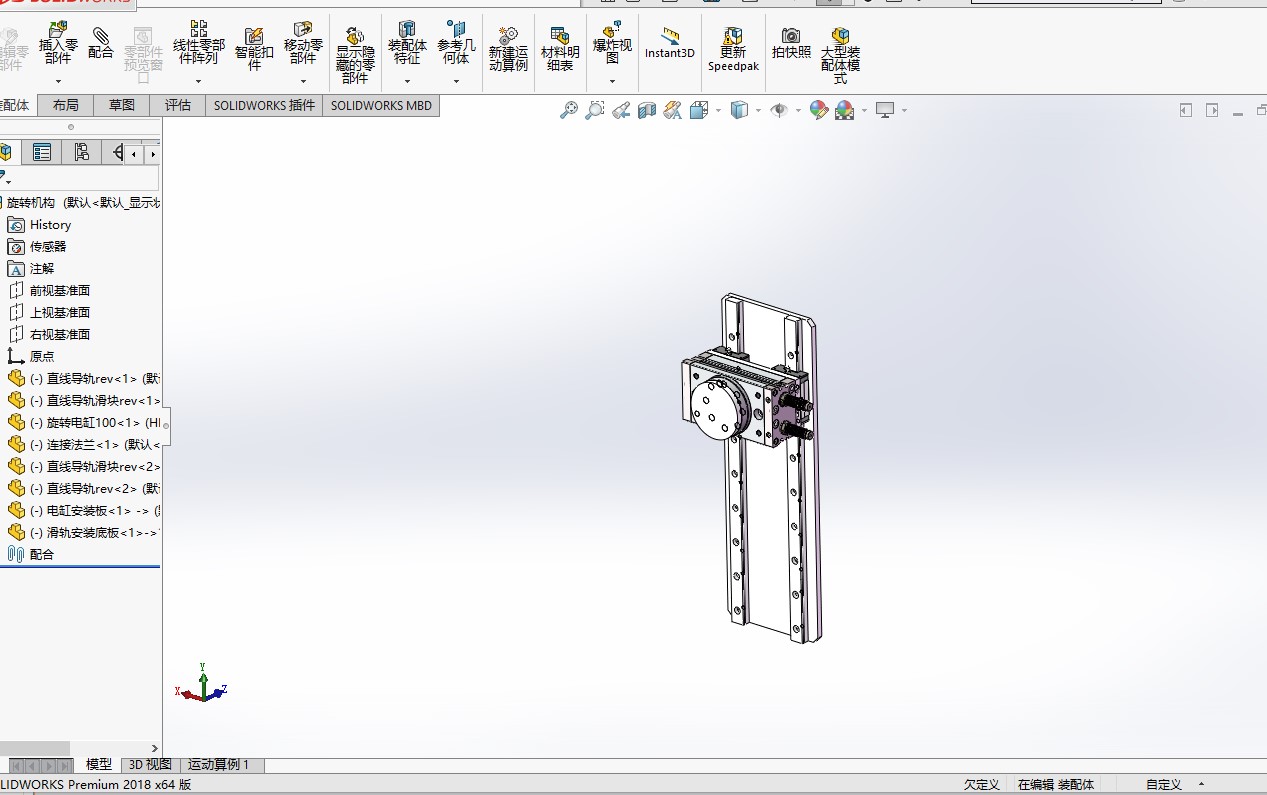Open View Settings monitor dropdown arrow
The width and height of the screenshot is (1267, 795).
point(904,110)
